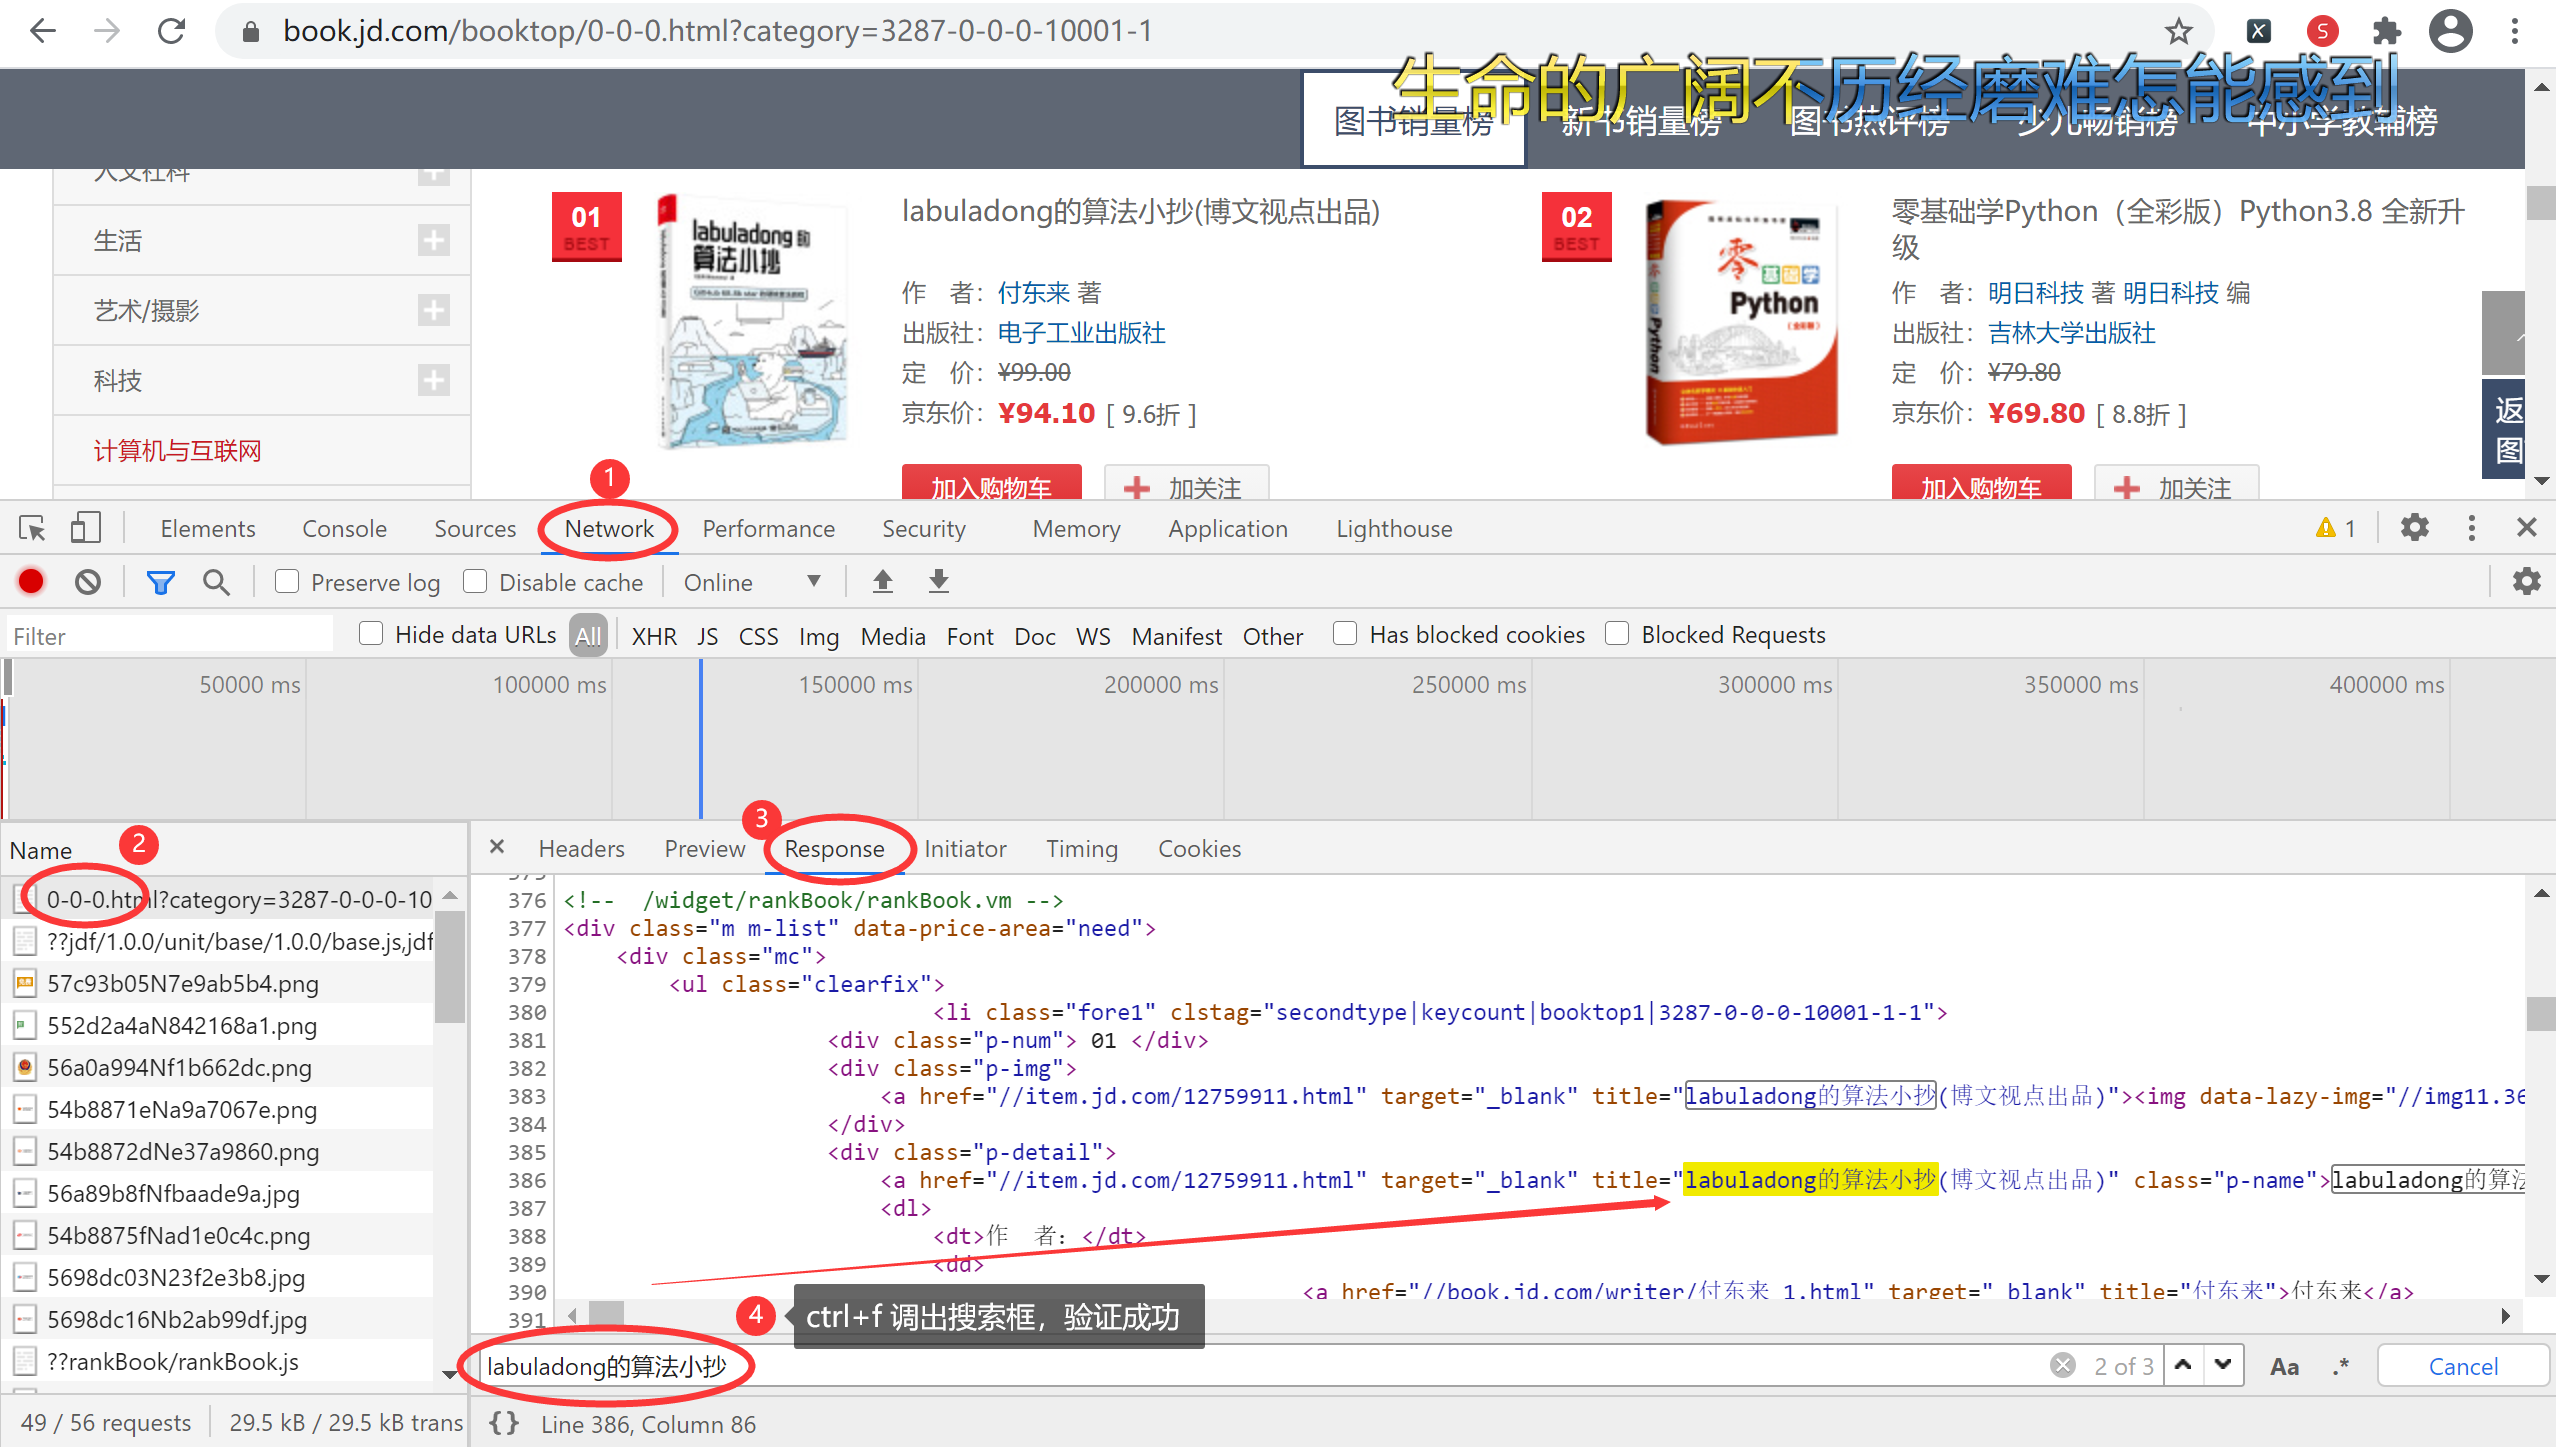Click the browser address bar
This screenshot has width=2556, height=1447.
pyautogui.click(x=1200, y=31)
